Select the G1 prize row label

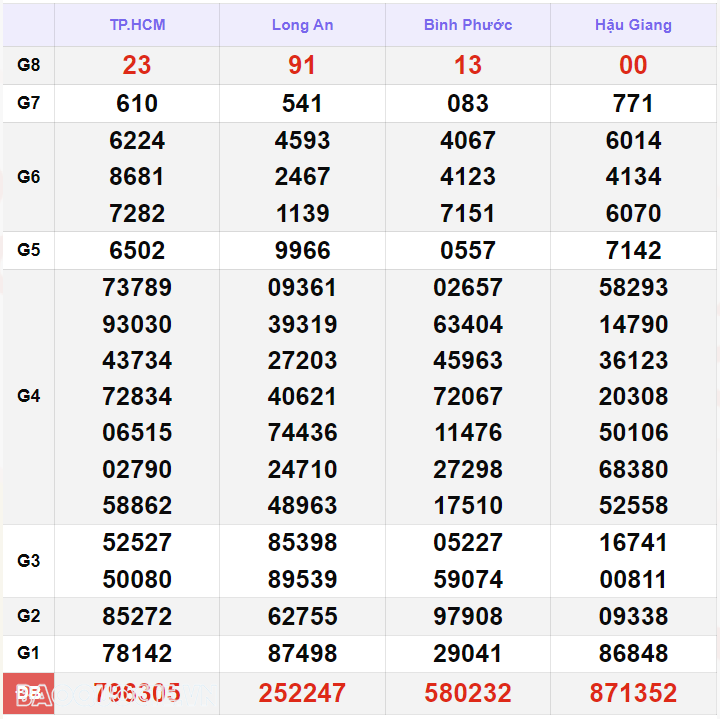(x=29, y=653)
